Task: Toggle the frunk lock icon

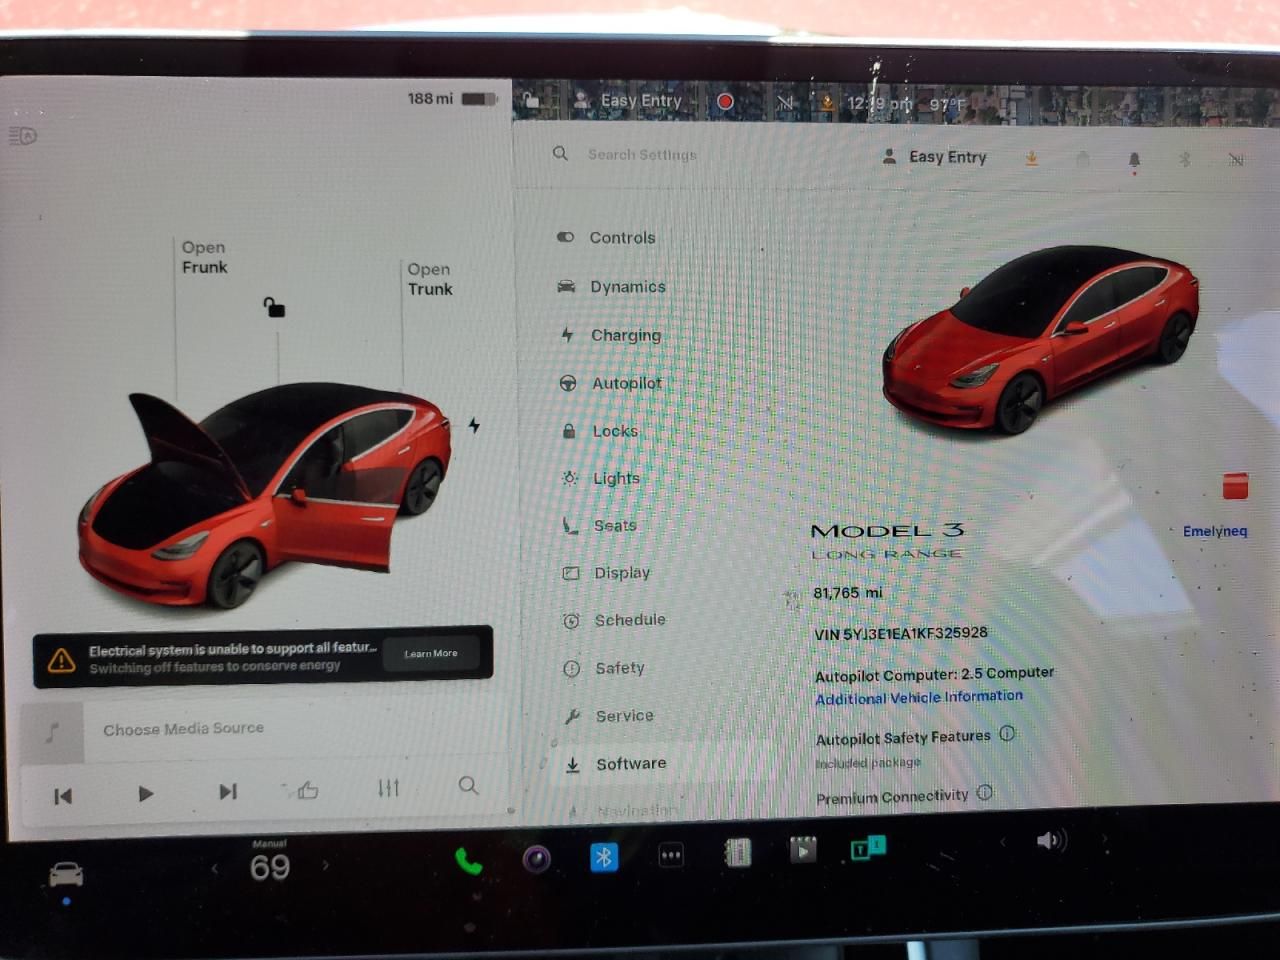Action: (x=274, y=307)
